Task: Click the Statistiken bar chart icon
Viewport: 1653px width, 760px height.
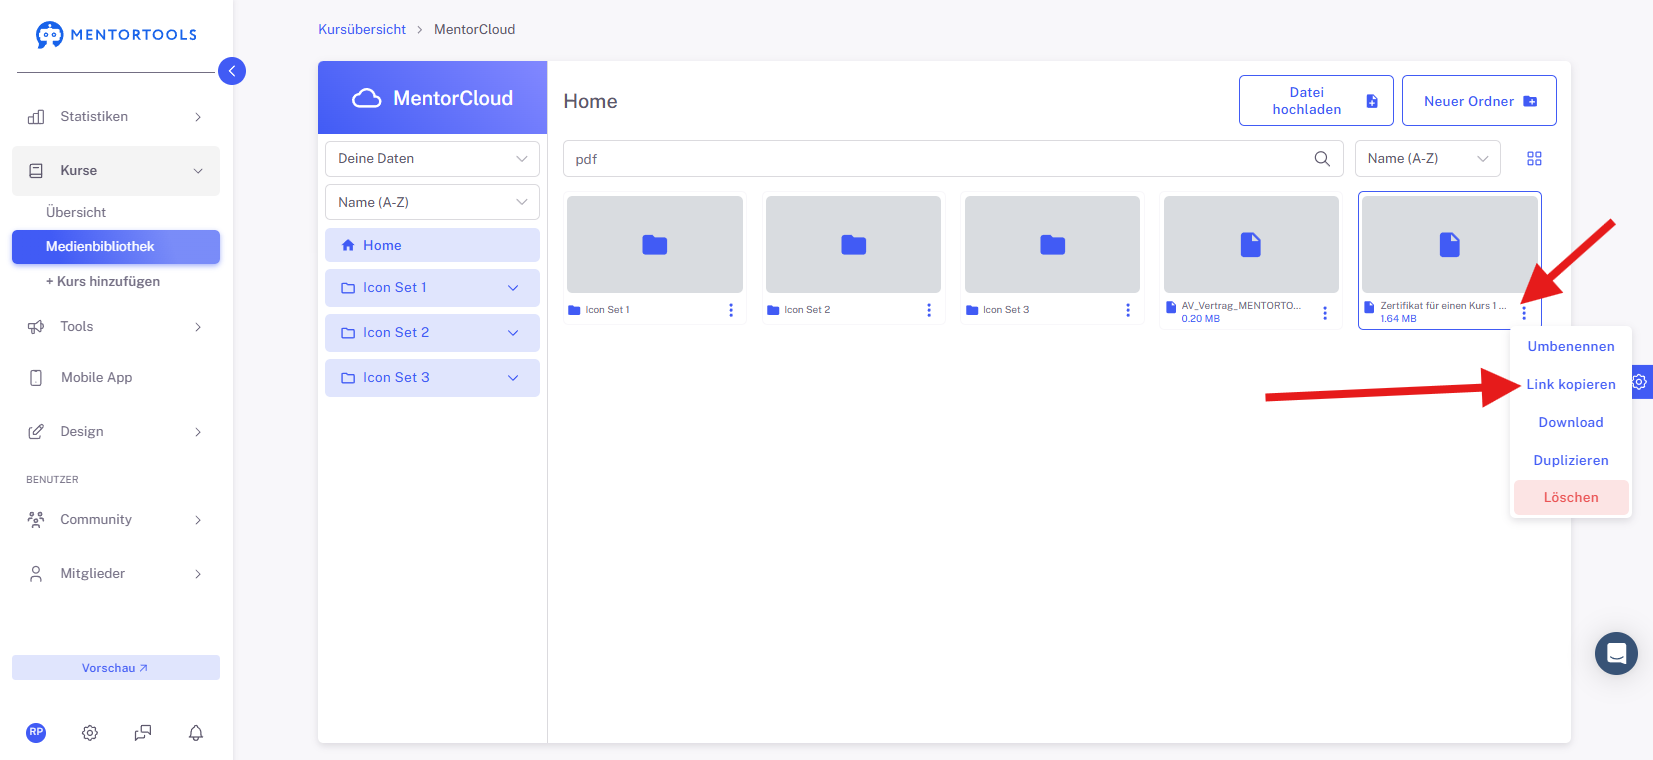Action: (x=36, y=117)
